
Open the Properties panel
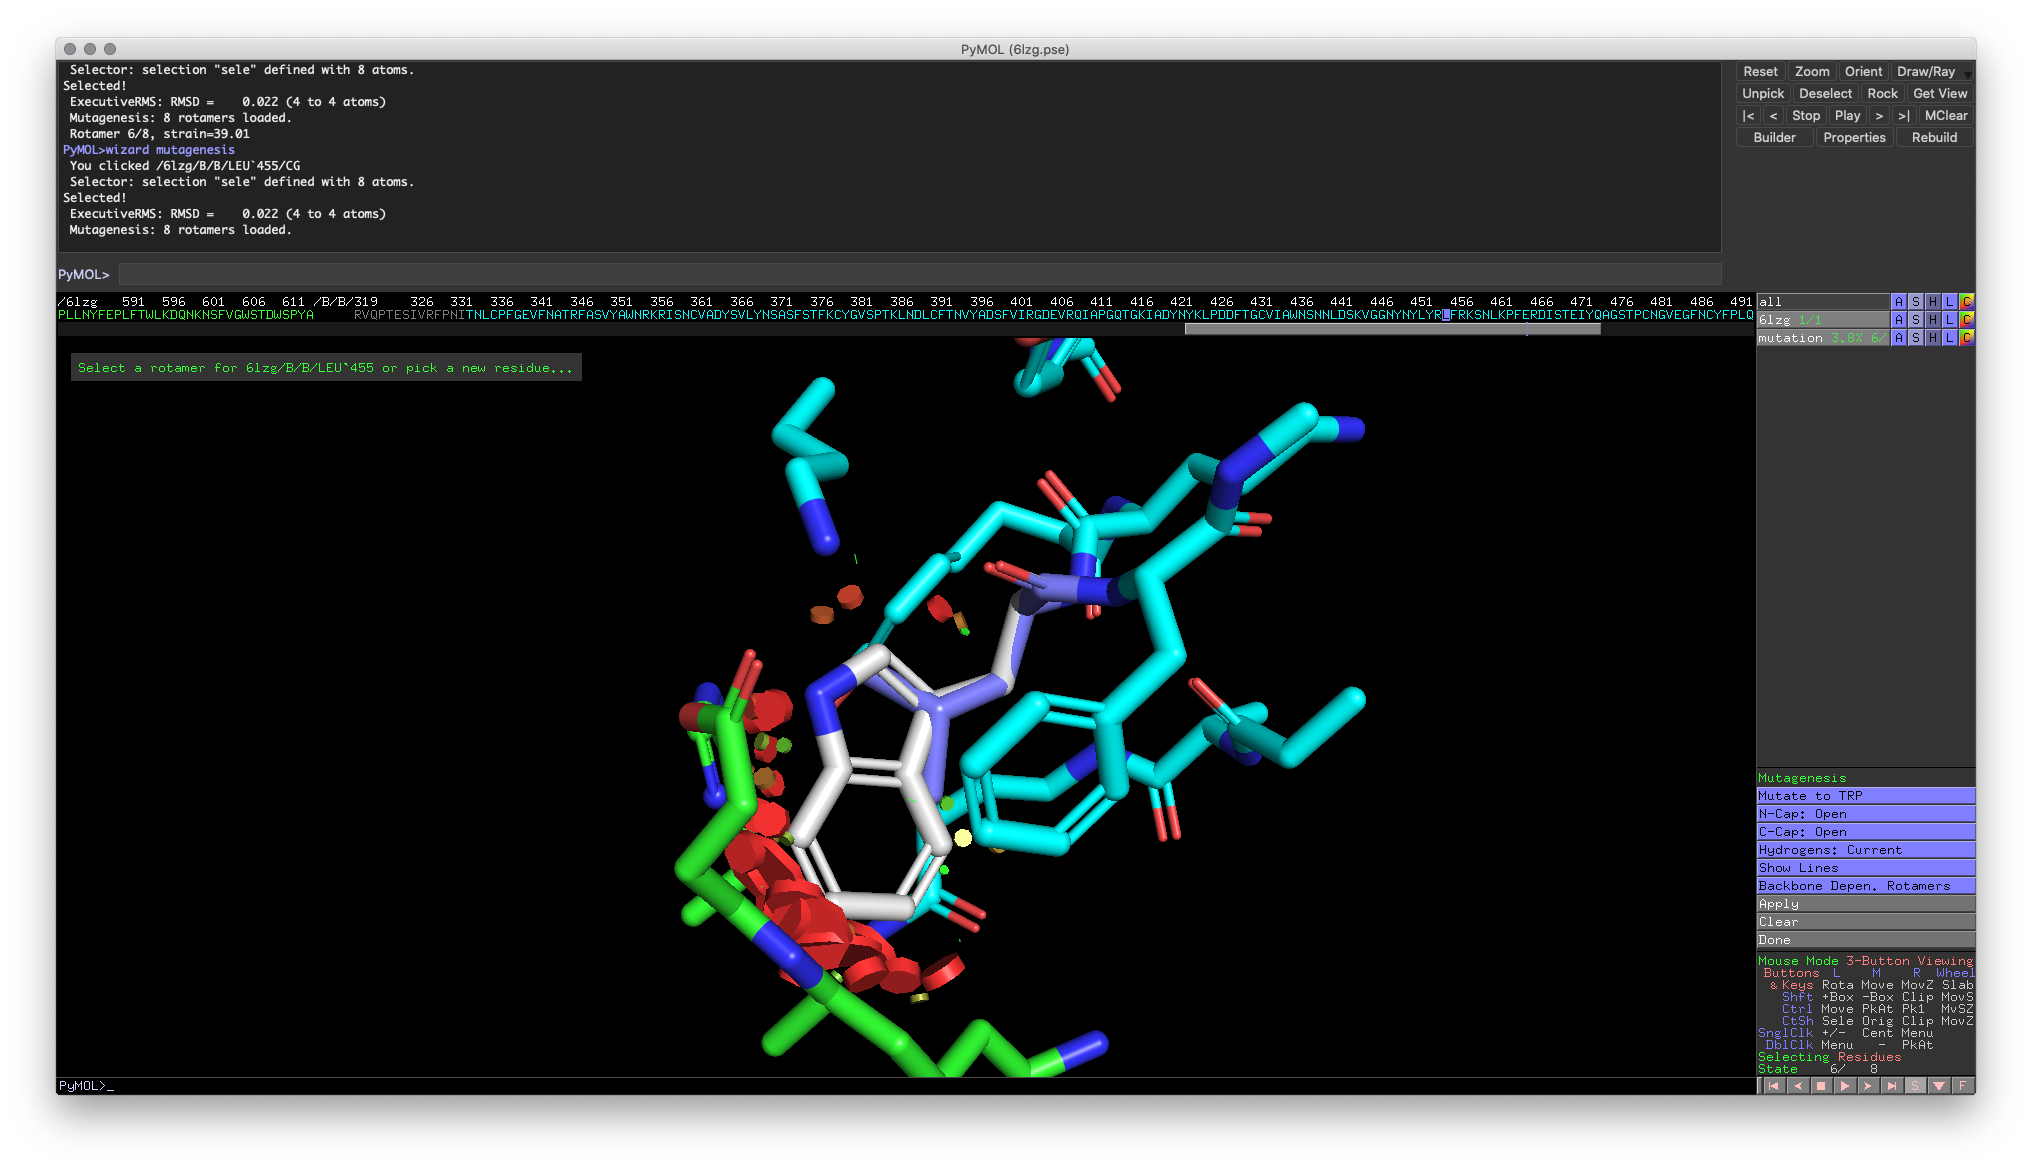pyautogui.click(x=1854, y=138)
